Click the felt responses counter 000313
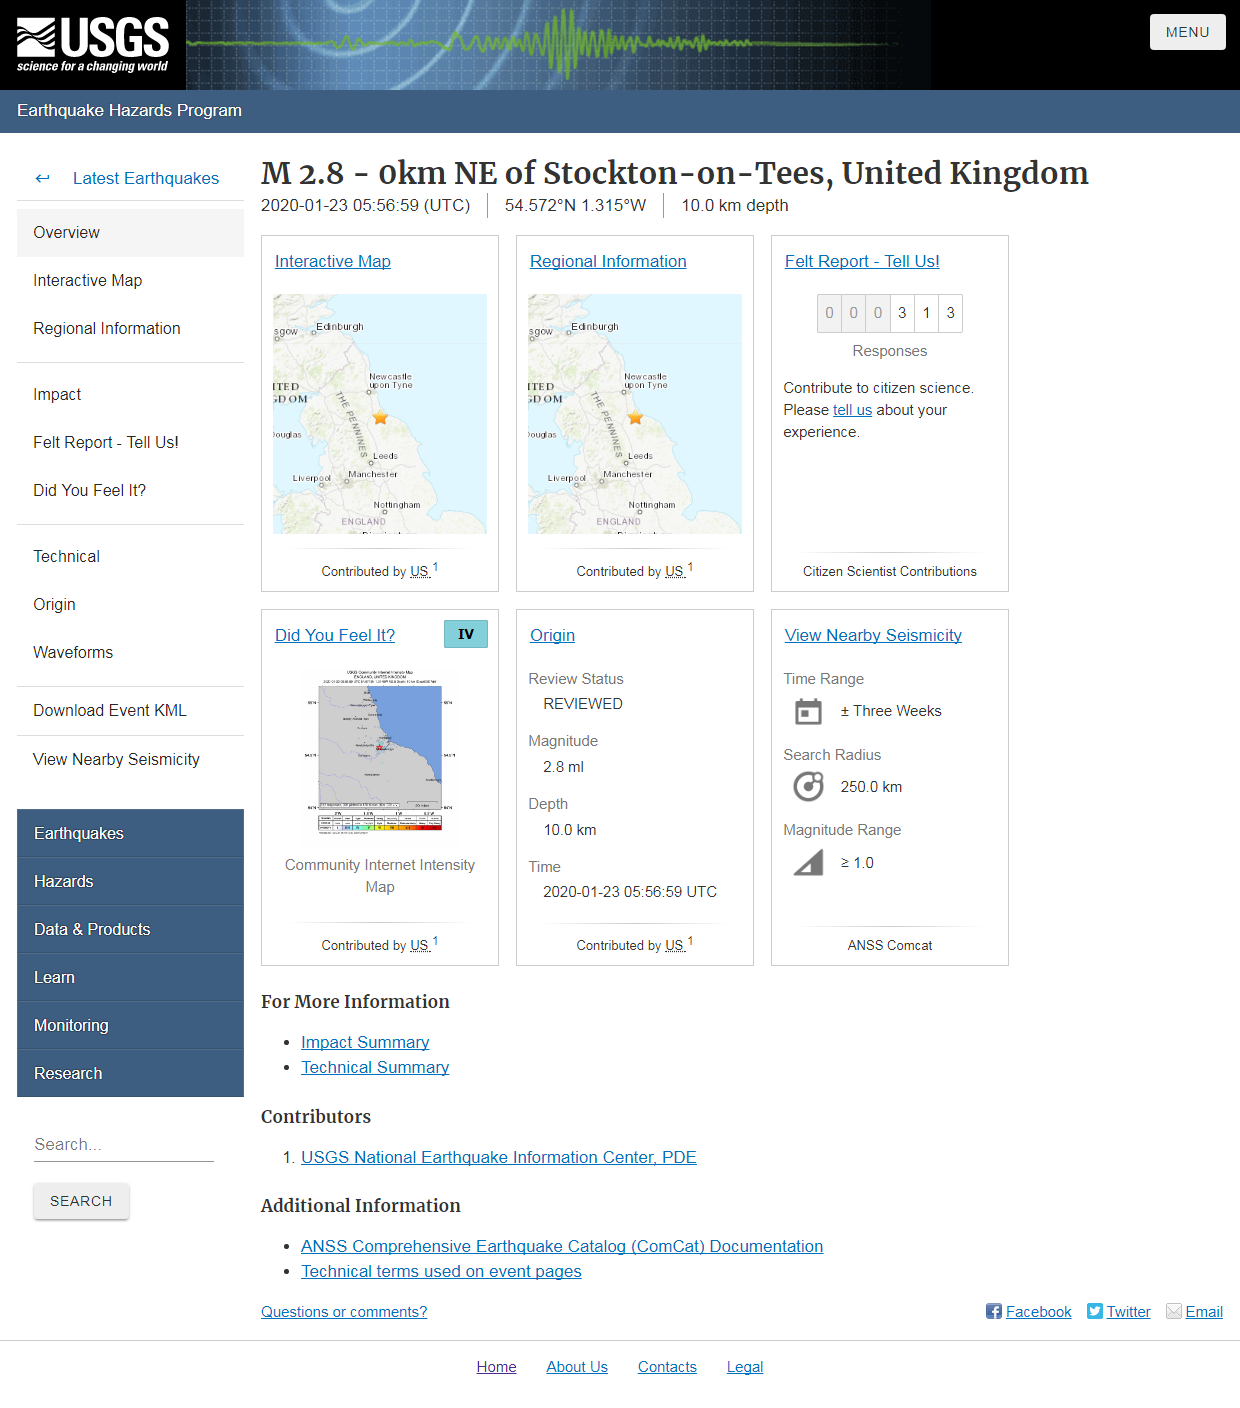1240x1408 pixels. (890, 313)
